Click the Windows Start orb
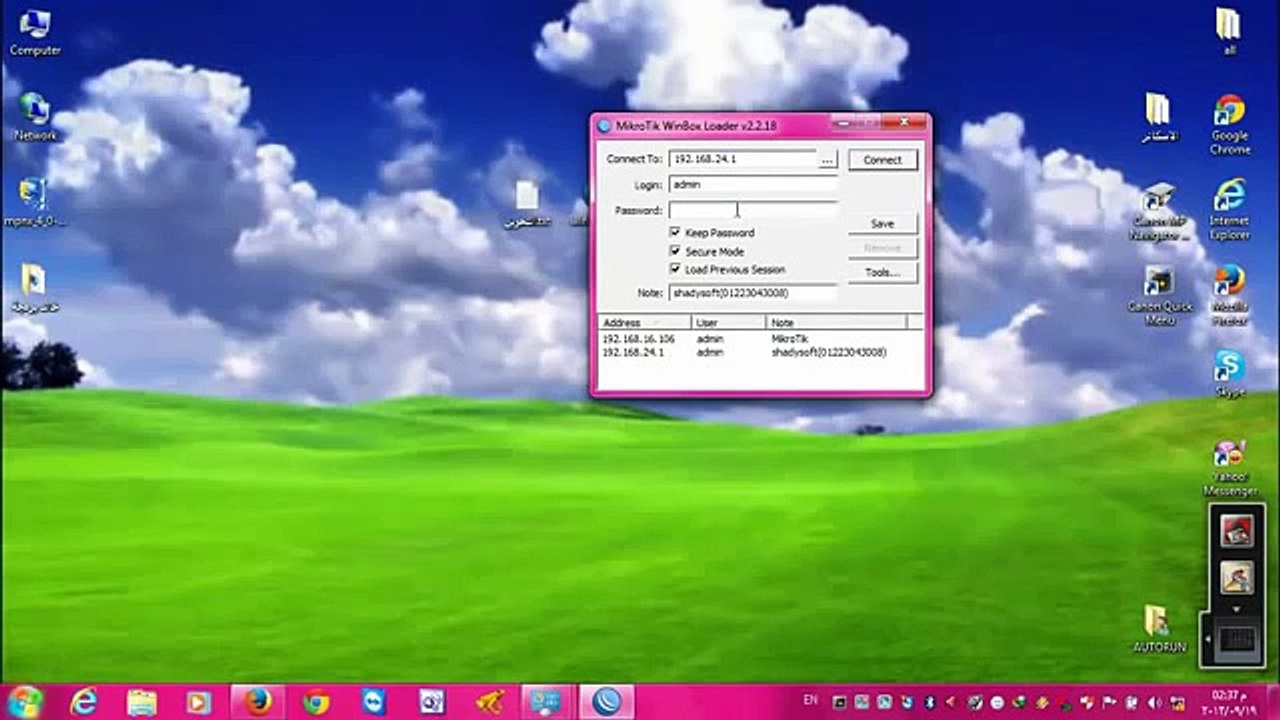 [x=24, y=702]
